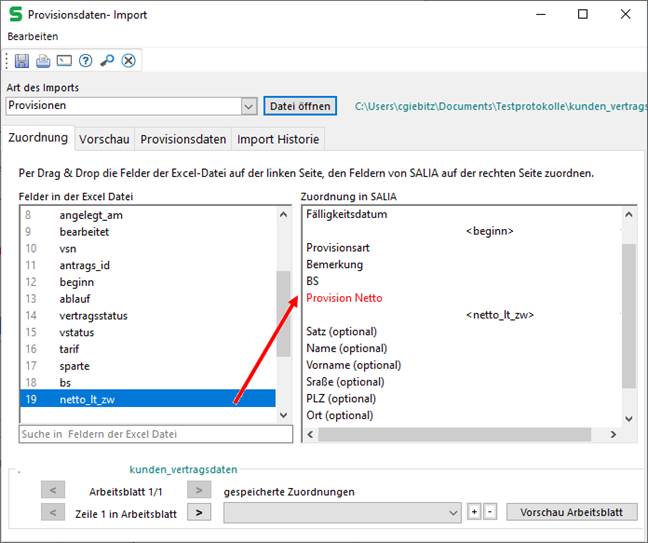Click the key toolbar icon
This screenshot has width=648, height=543.
coord(107,61)
